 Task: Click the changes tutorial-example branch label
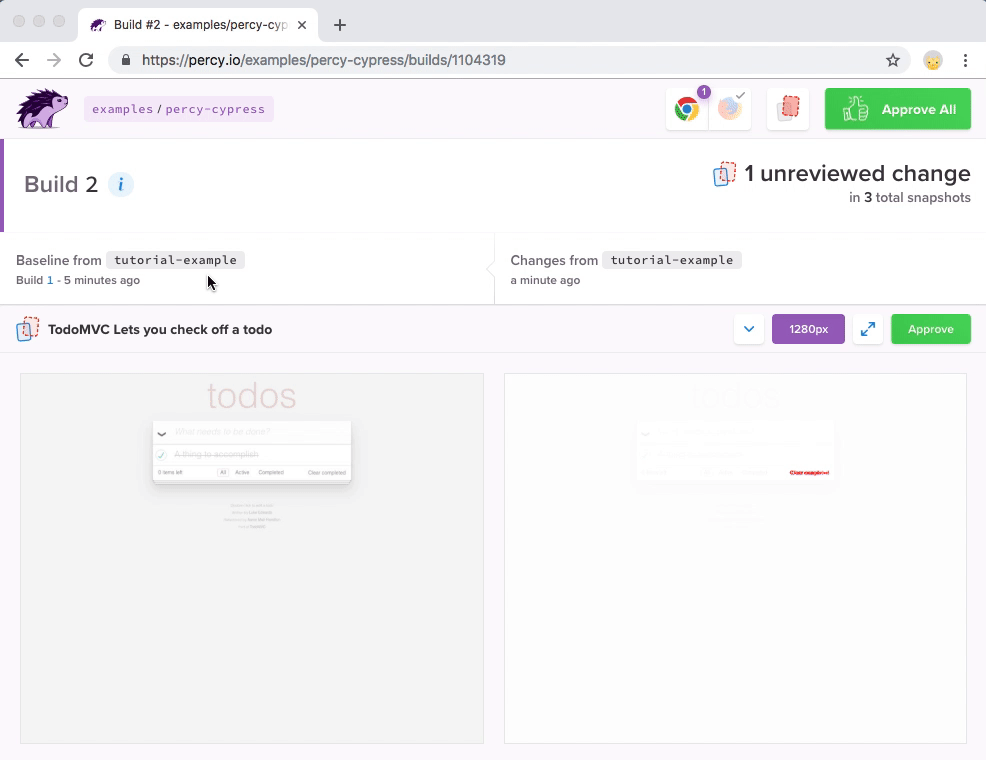point(672,260)
